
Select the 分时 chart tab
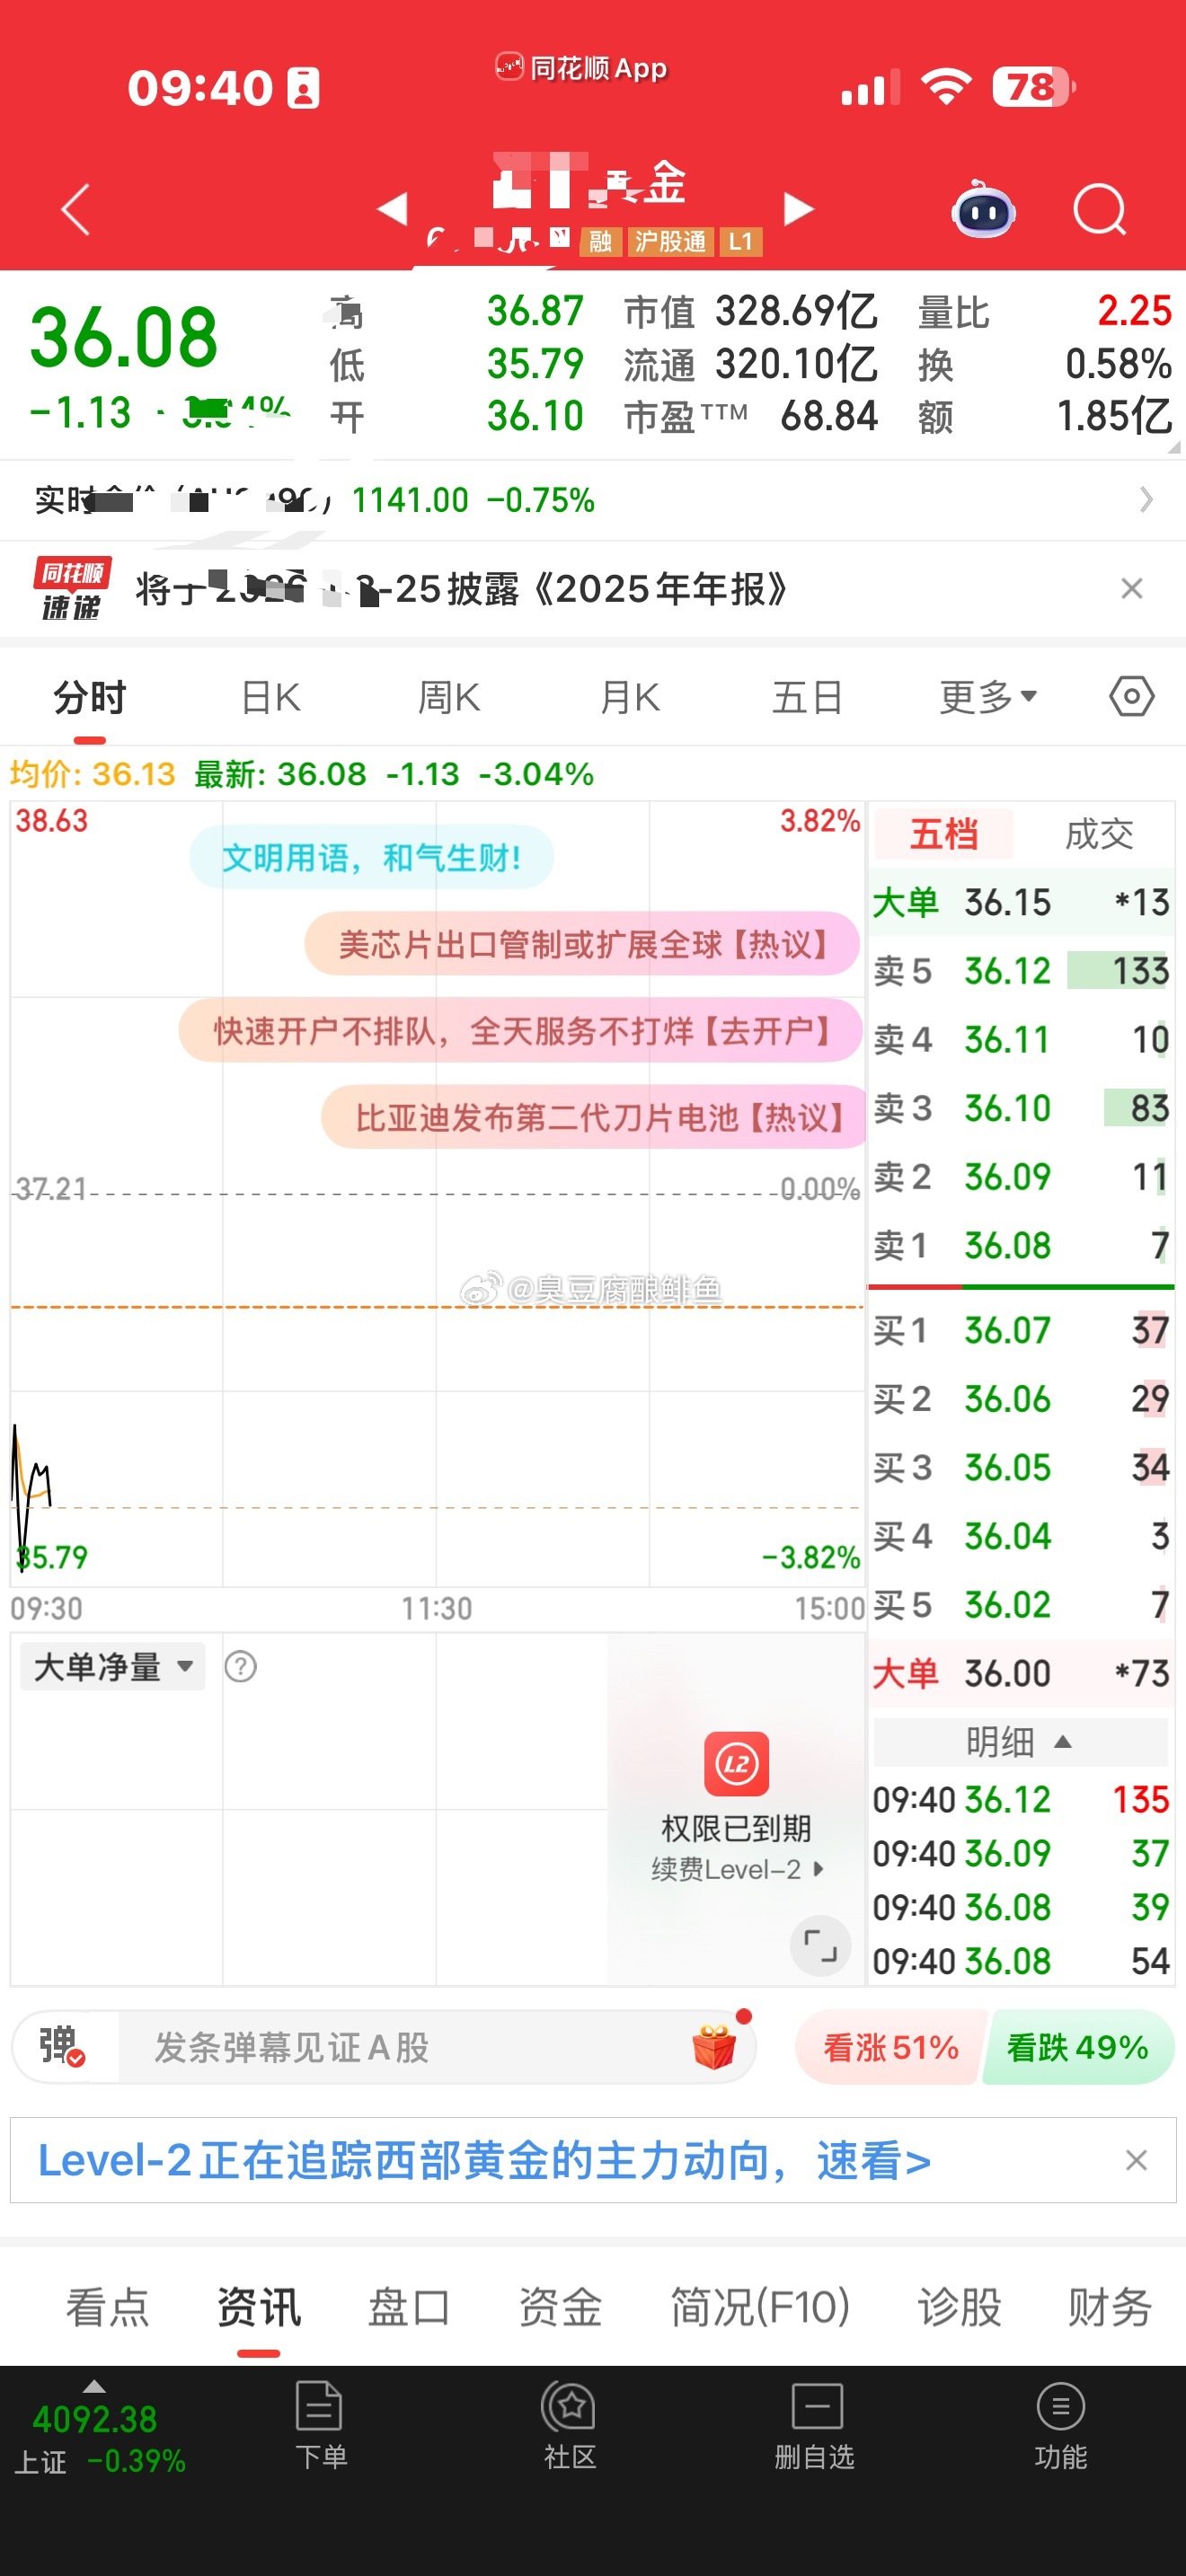coord(90,697)
